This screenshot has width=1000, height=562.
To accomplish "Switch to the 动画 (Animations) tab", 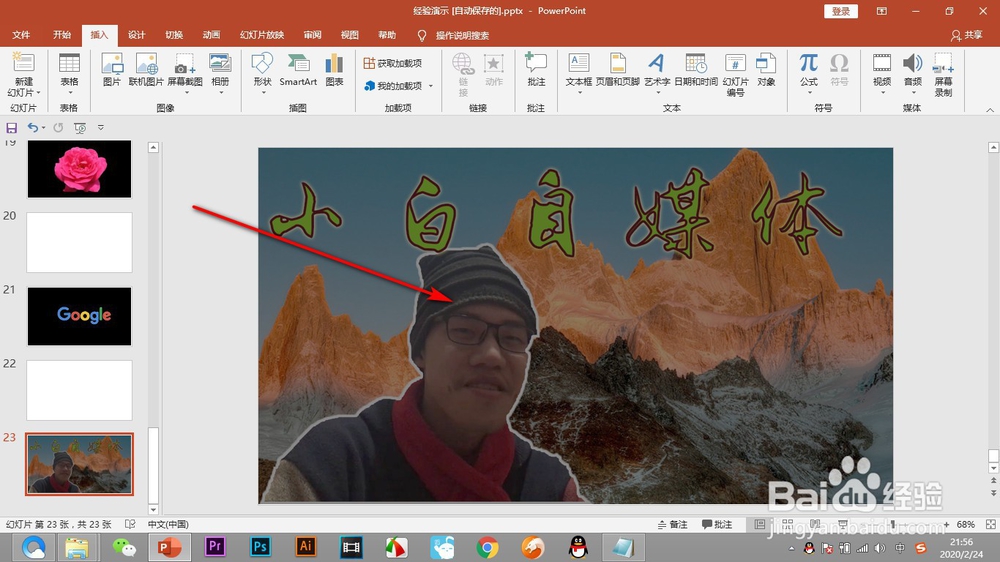I will point(211,35).
